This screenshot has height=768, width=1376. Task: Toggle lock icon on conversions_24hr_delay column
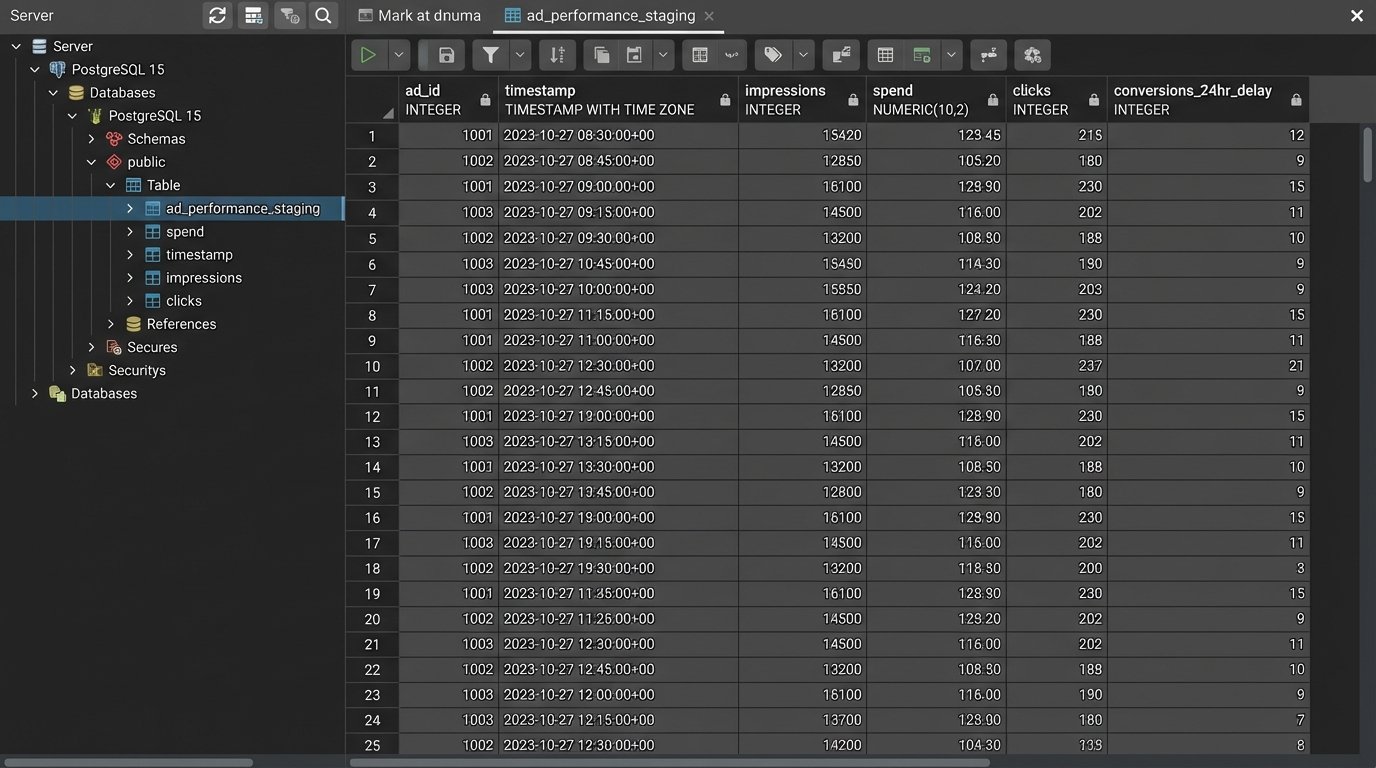click(x=1296, y=100)
